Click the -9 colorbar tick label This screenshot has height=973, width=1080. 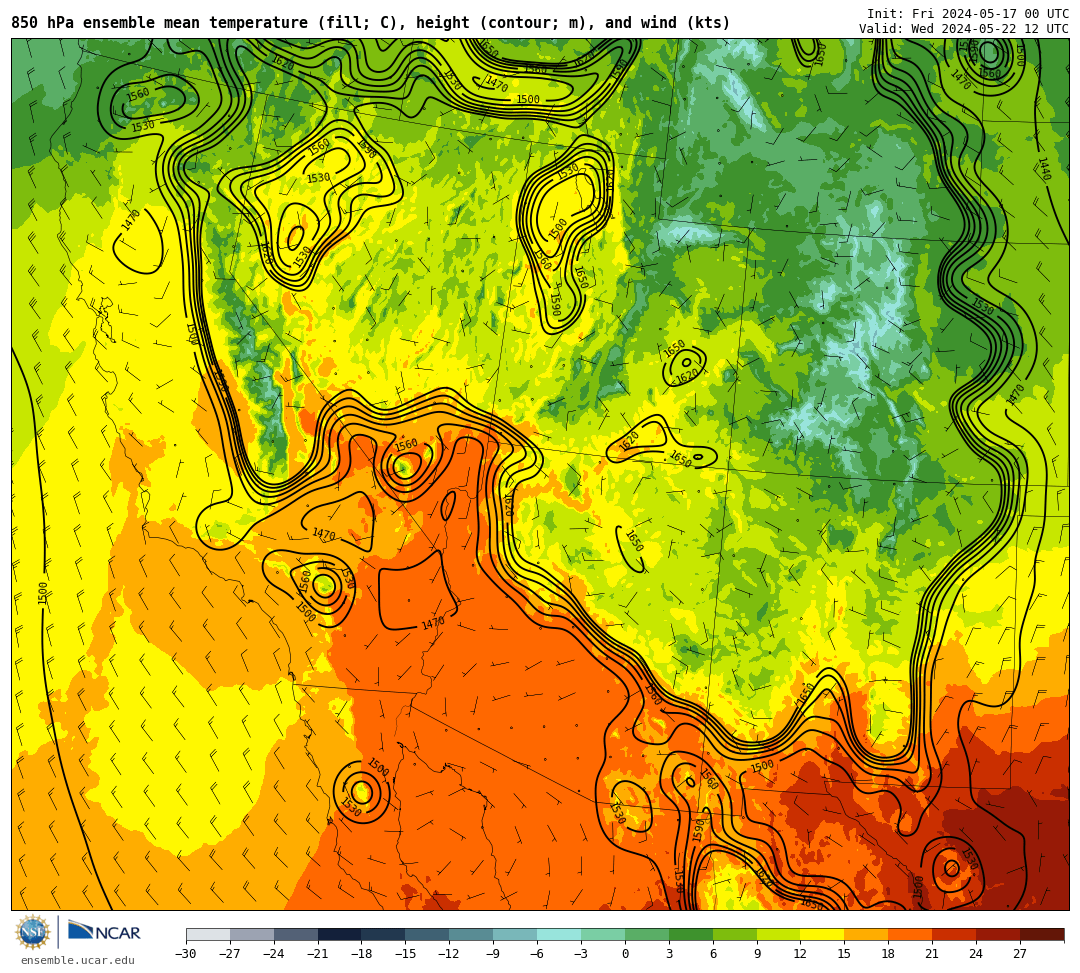[x=493, y=954]
